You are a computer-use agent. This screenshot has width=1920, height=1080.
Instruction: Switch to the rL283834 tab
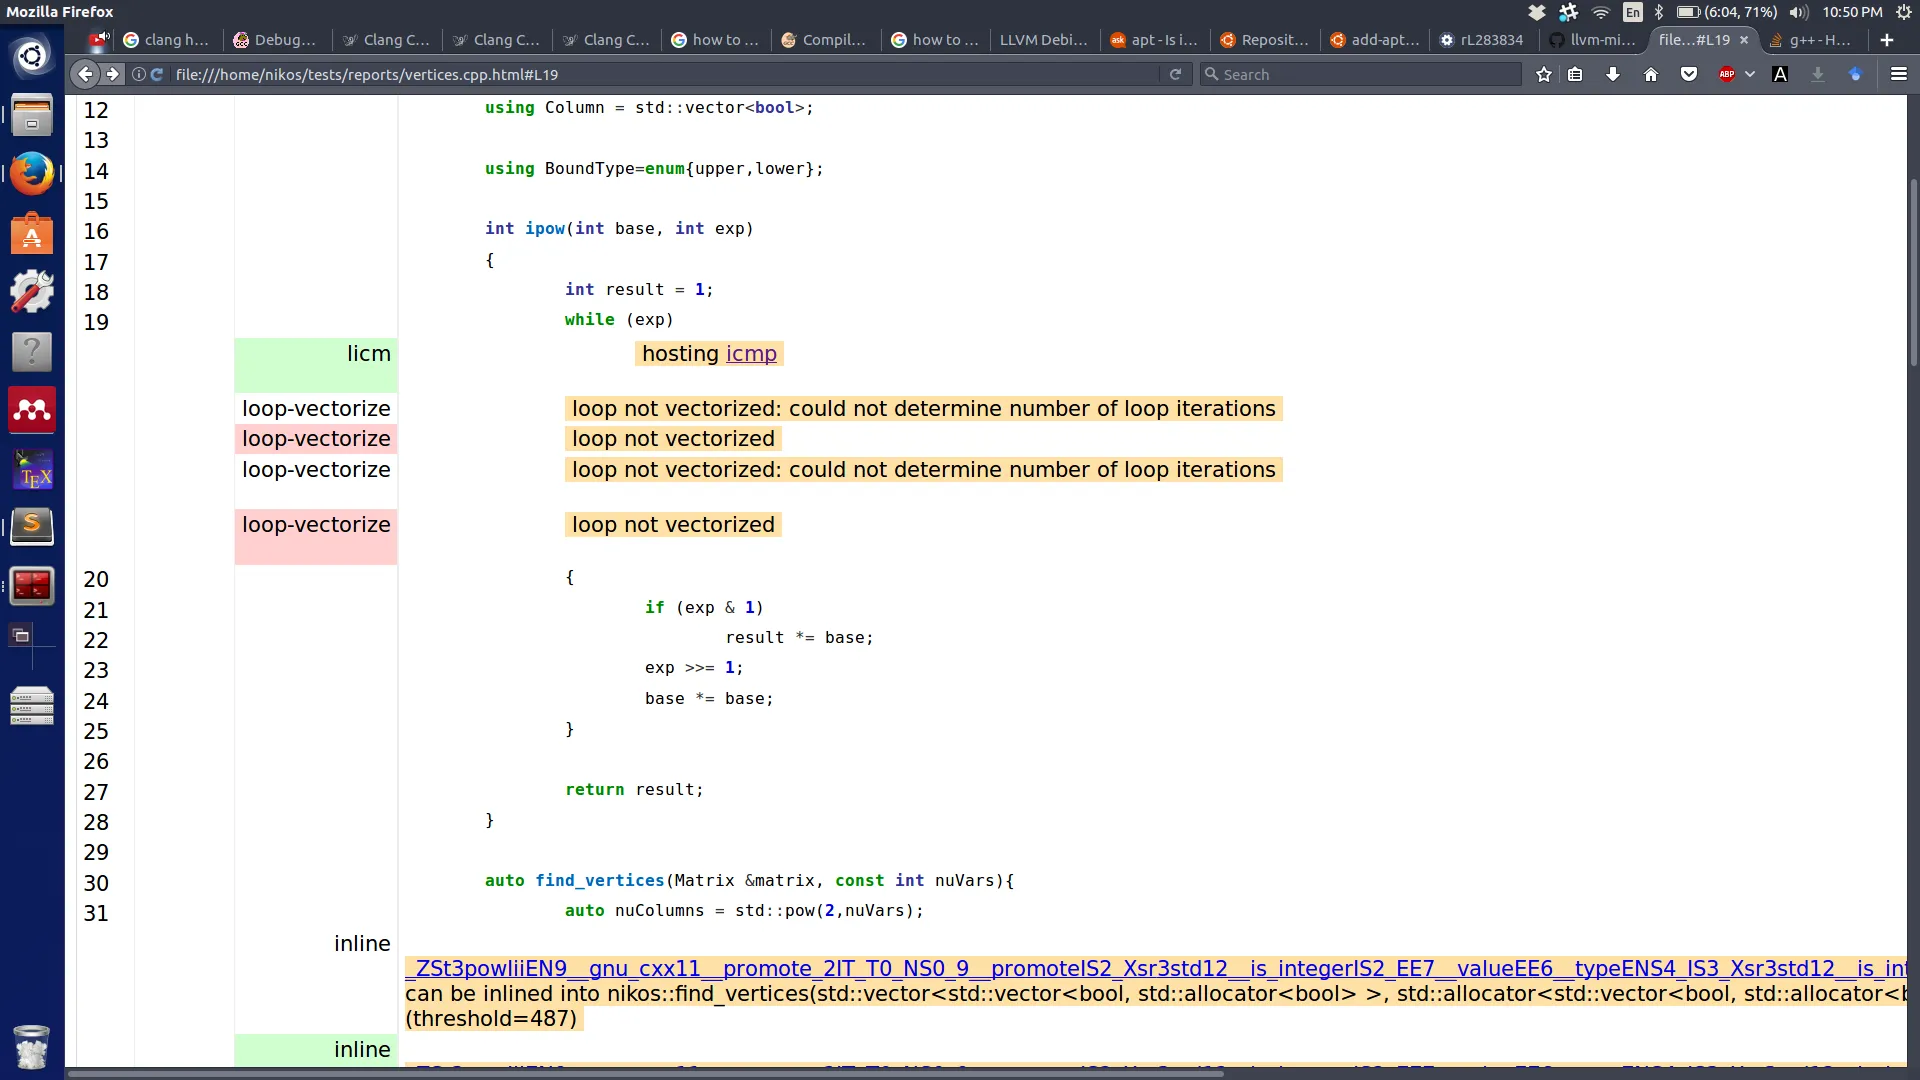point(1490,40)
